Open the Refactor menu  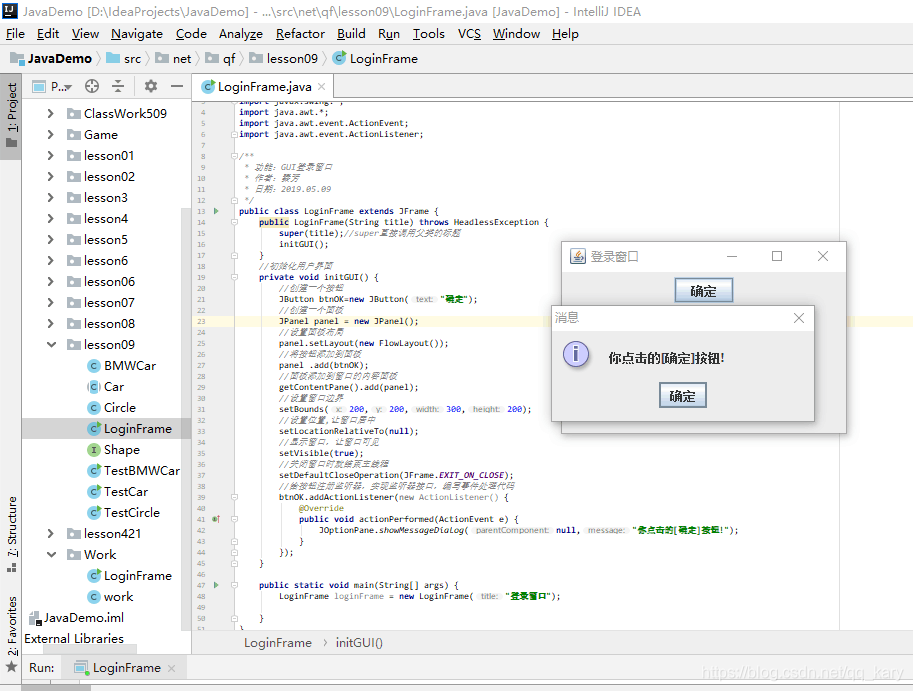click(x=300, y=34)
